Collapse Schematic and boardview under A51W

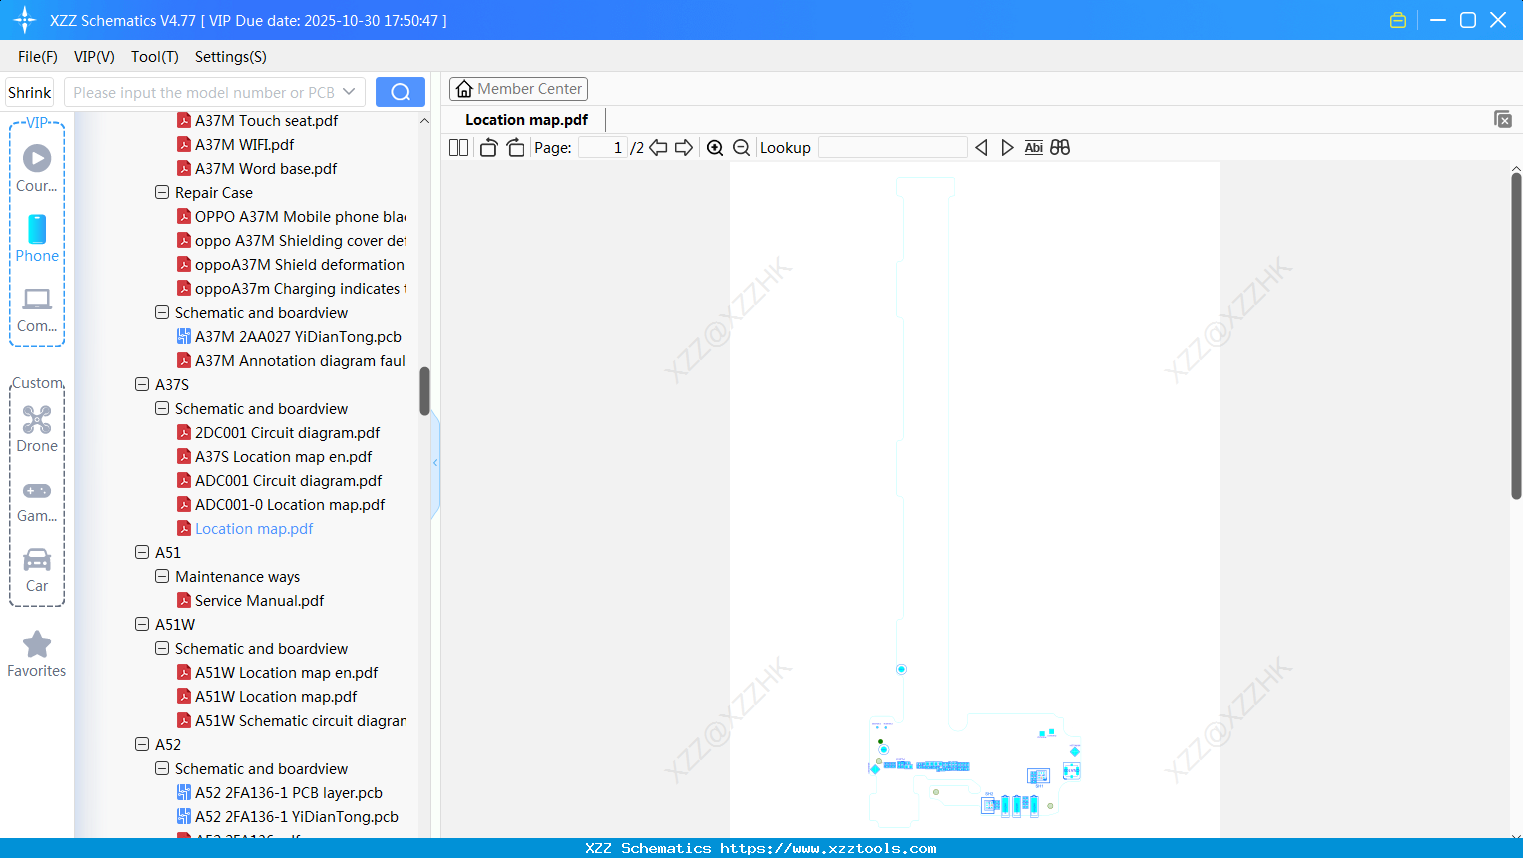[x=162, y=648]
